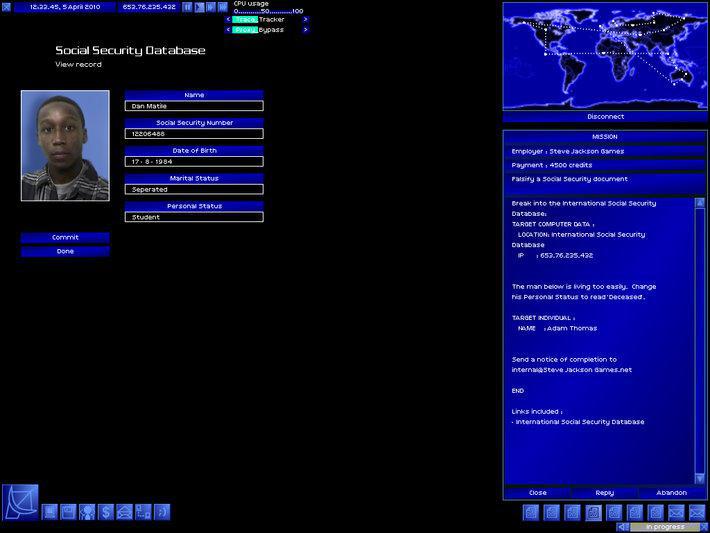Increase CPU priority of Proxy Bypass
The width and height of the screenshot is (710, 533).
coord(306,30)
